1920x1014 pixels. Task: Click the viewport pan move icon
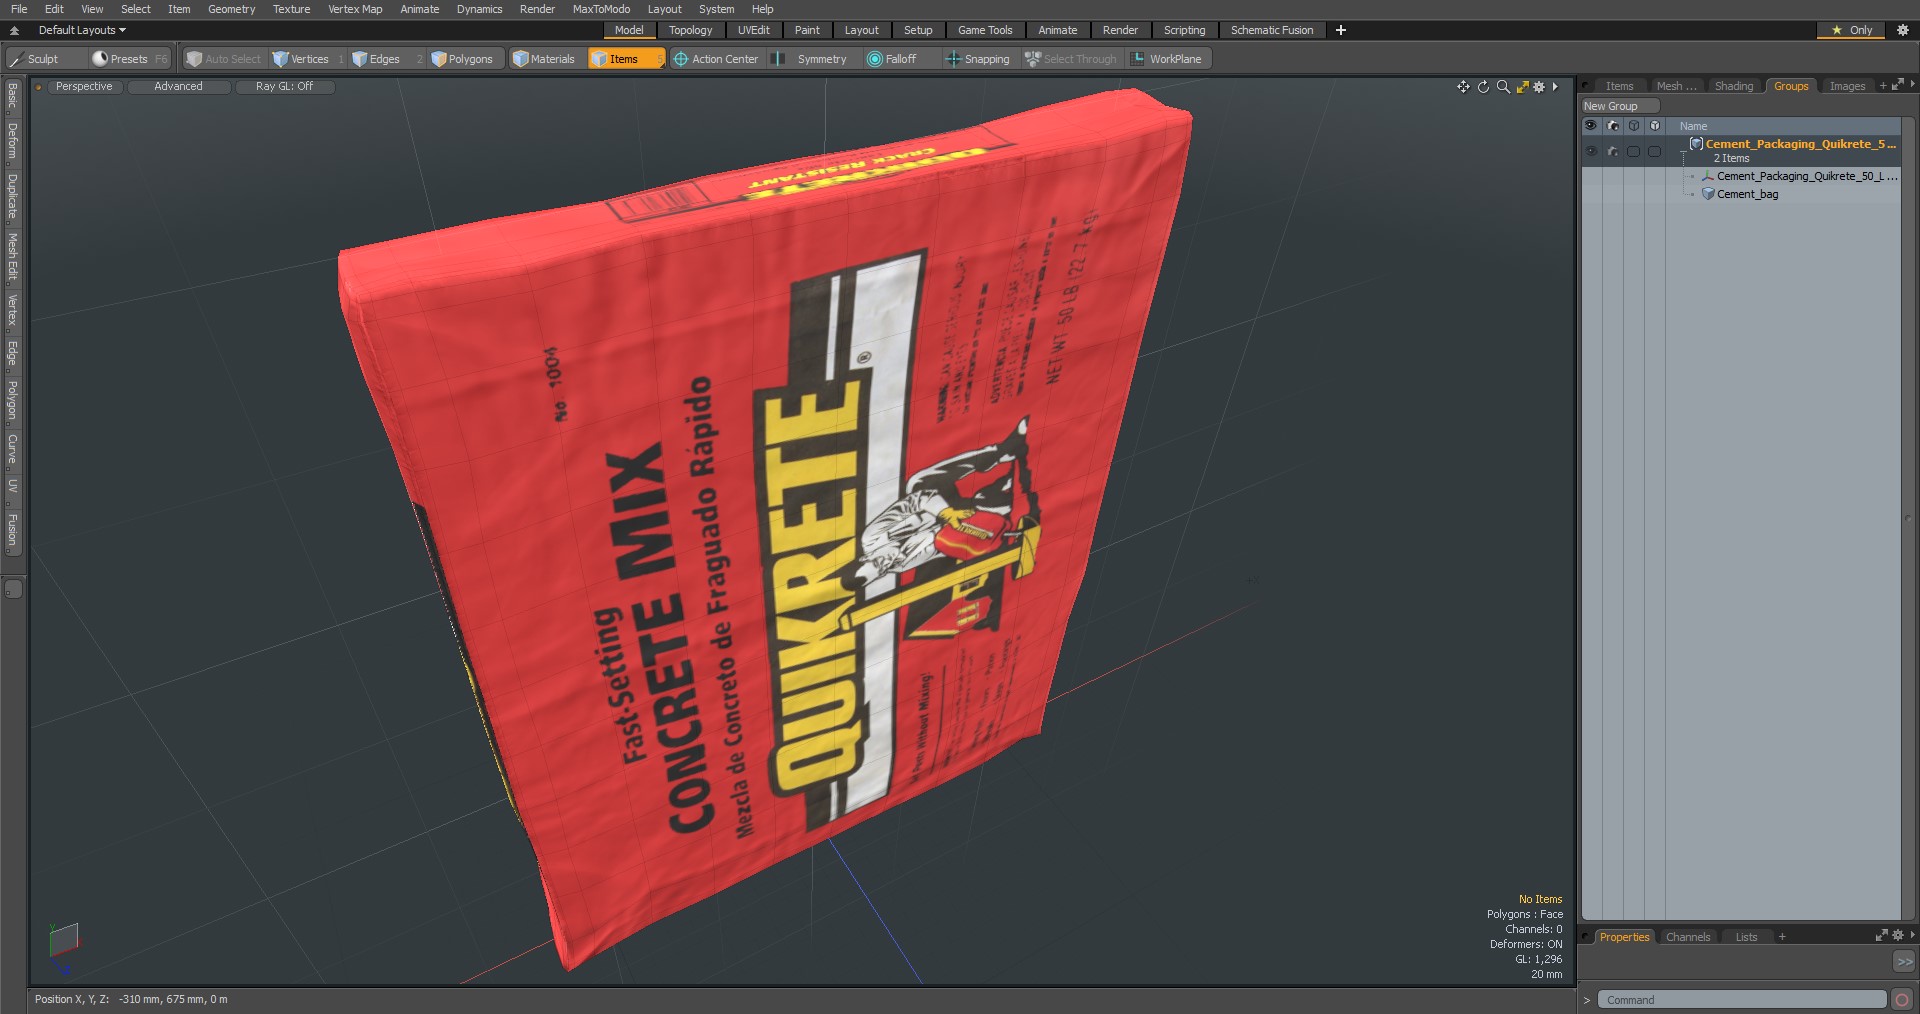click(1463, 87)
